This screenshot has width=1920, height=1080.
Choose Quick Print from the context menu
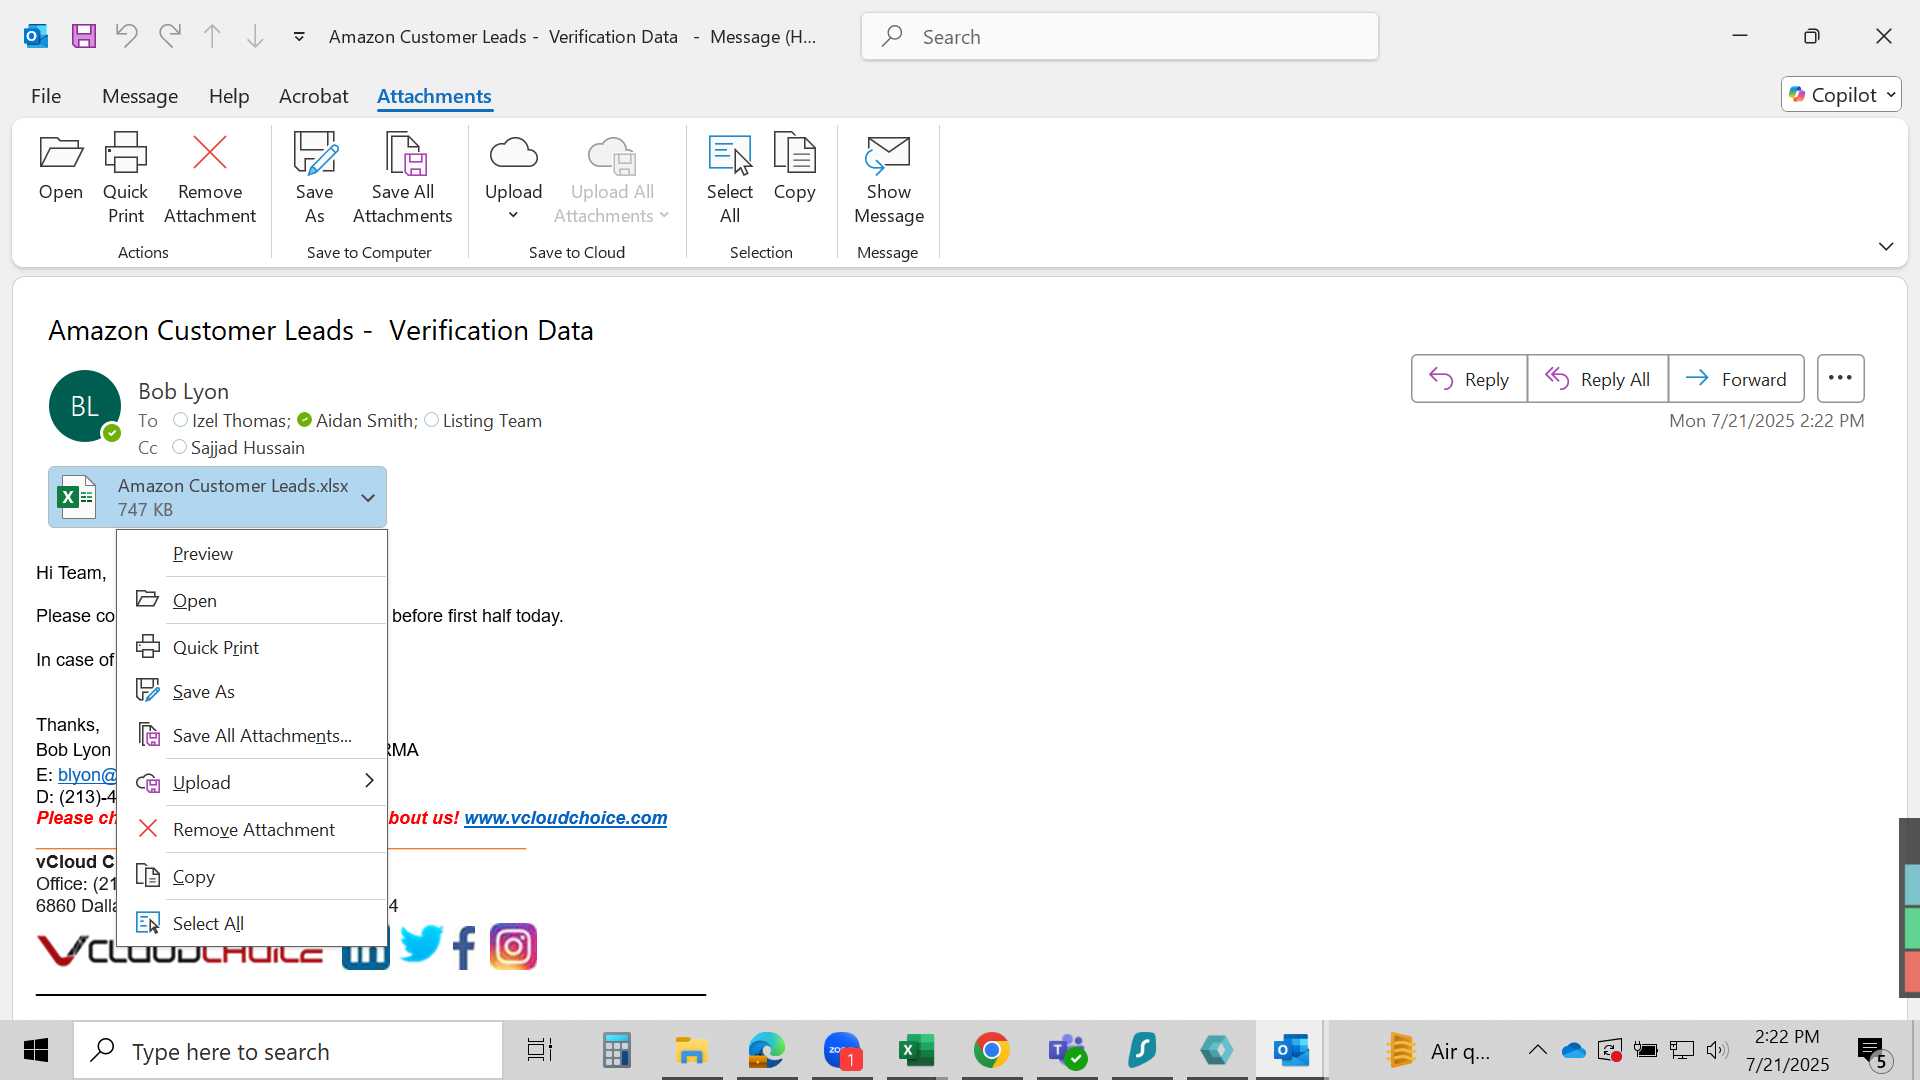click(x=252, y=648)
